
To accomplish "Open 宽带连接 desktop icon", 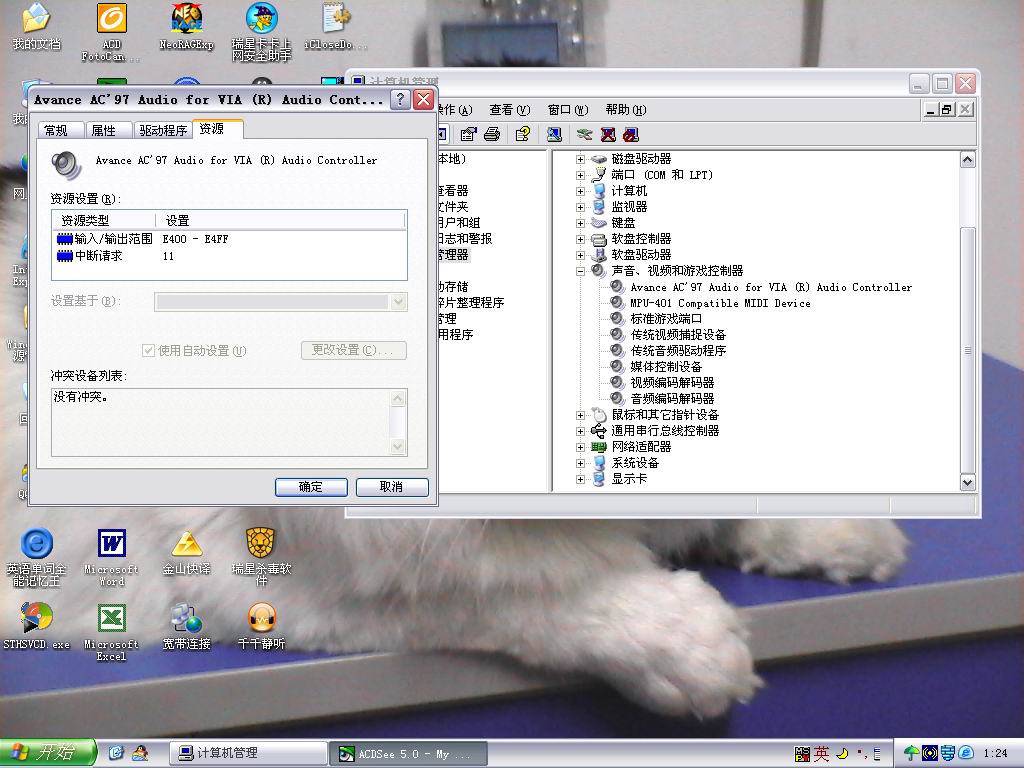I will pyautogui.click(x=187, y=626).
